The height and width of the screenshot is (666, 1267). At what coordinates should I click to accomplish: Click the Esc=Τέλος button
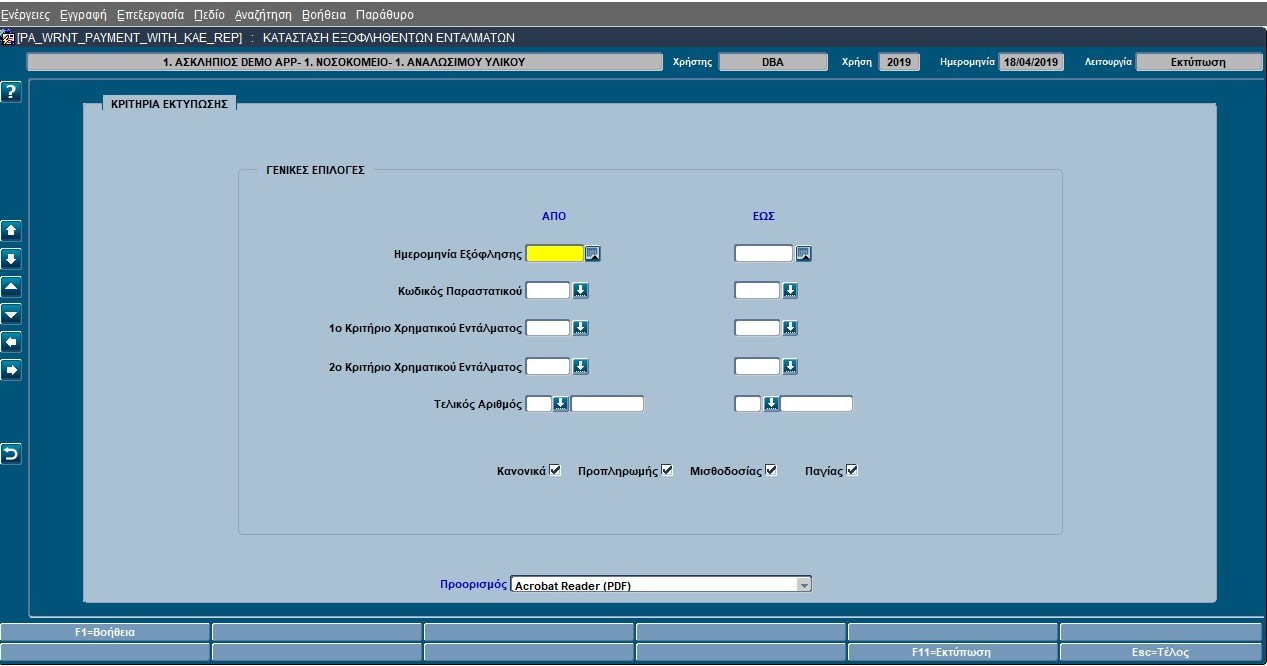1160,652
